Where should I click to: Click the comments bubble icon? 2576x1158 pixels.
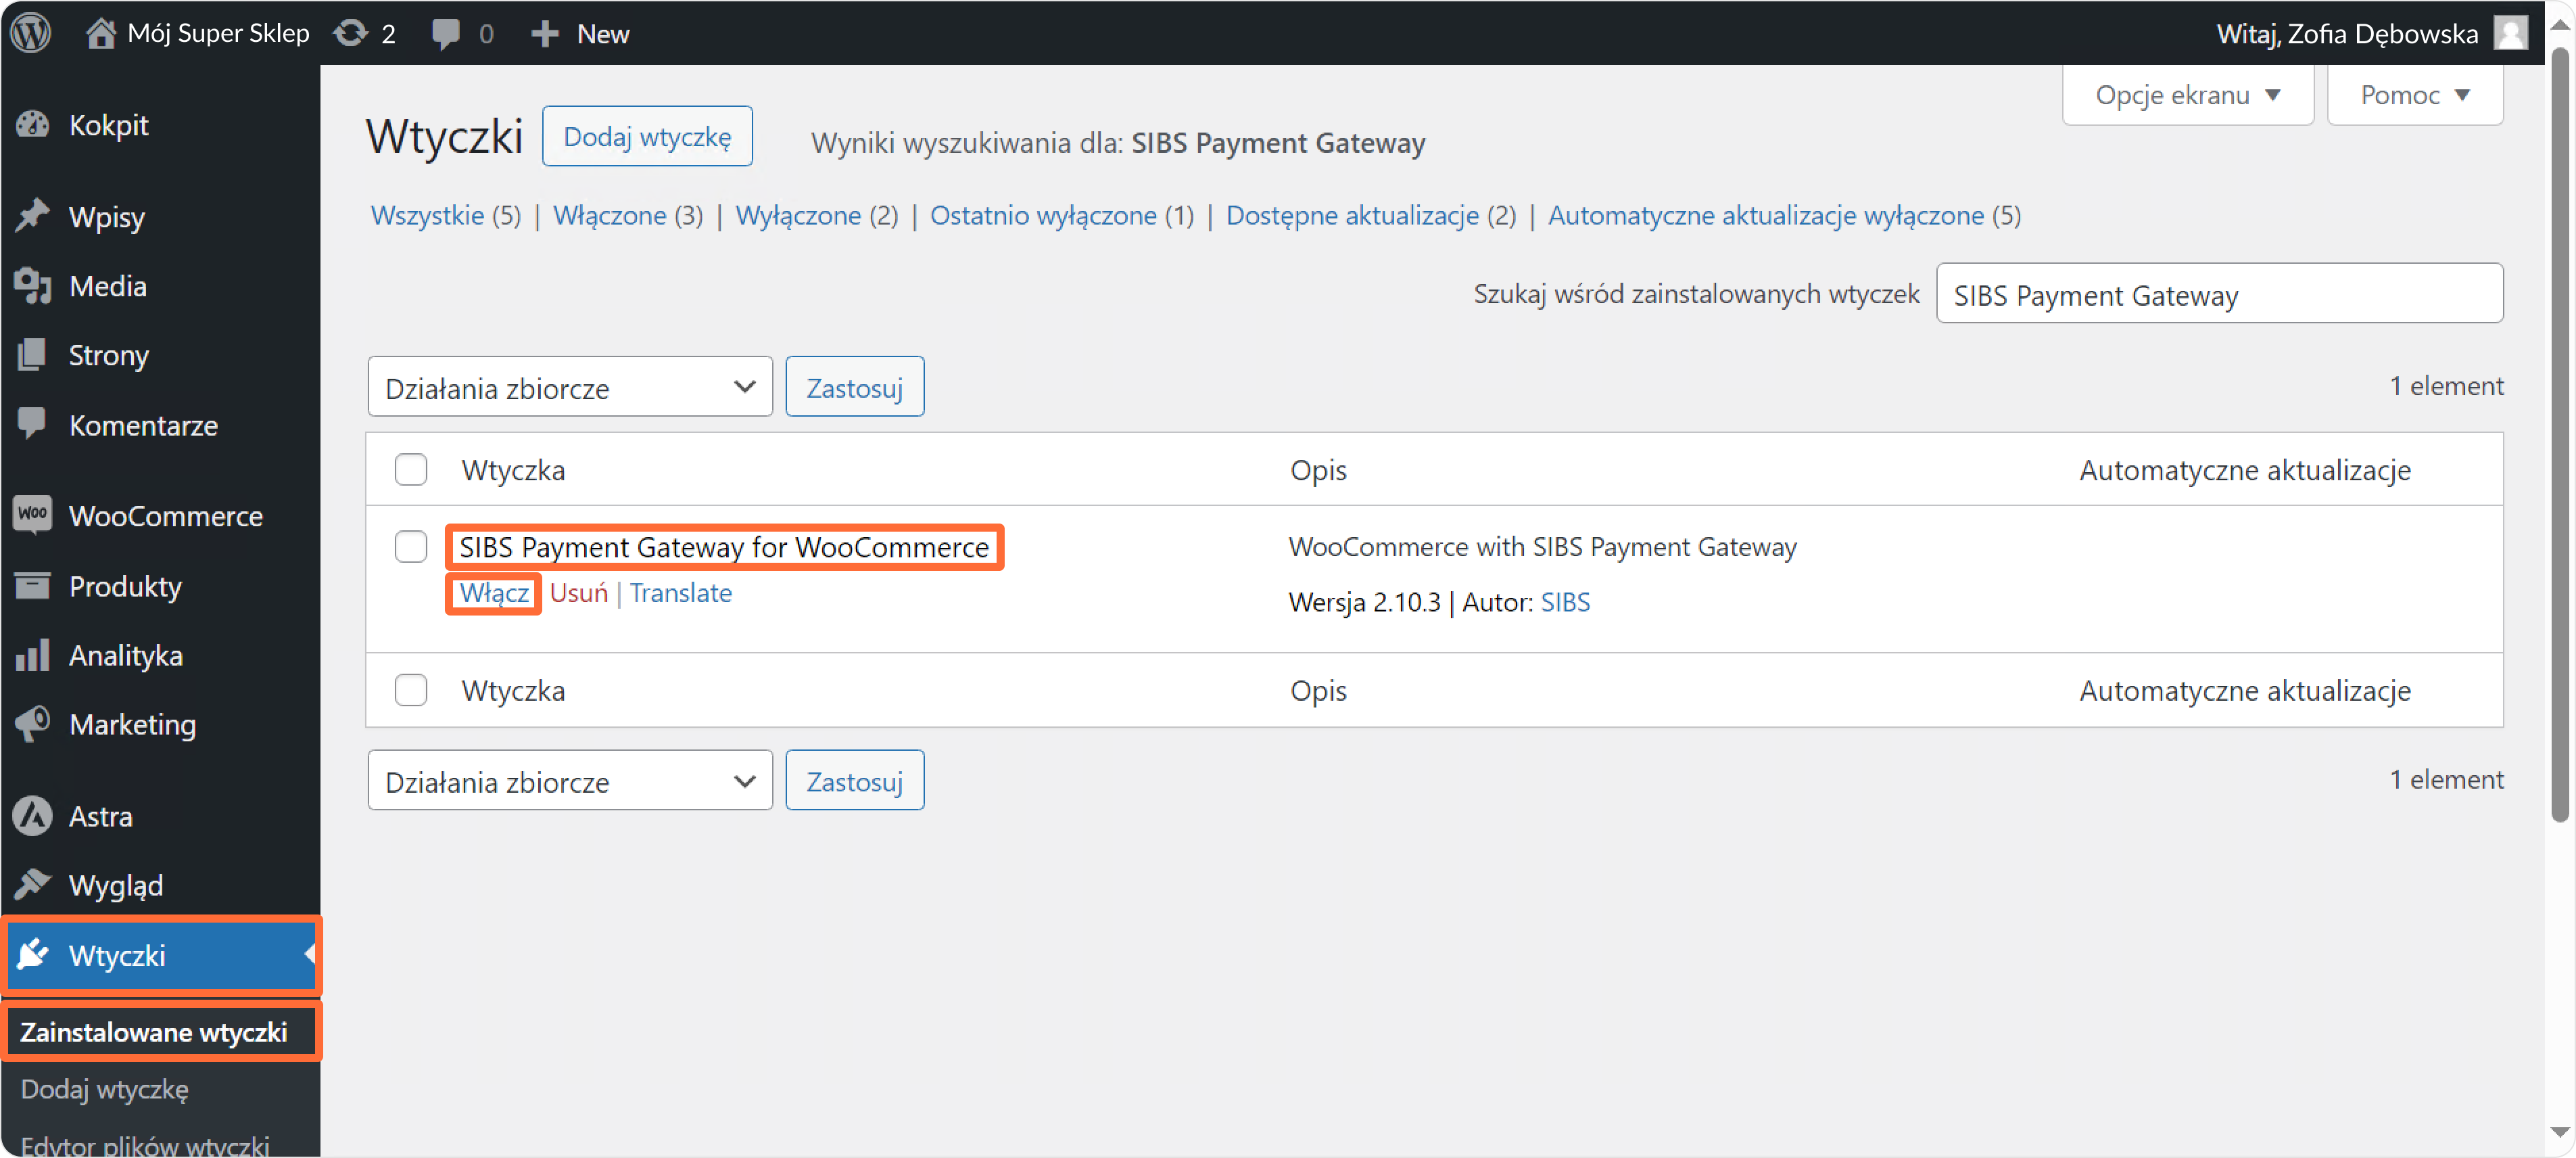(x=445, y=33)
